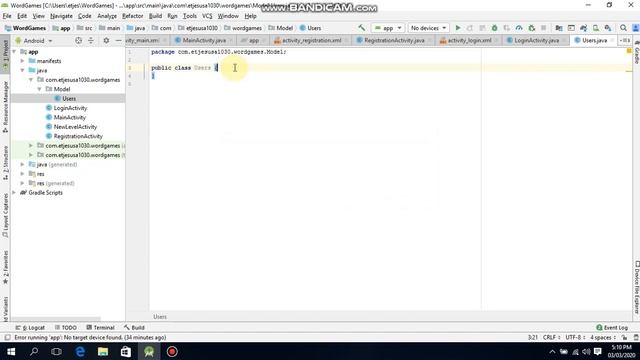Open the SDK Manager icon
The height and width of the screenshot is (360, 640).
coord(608,28)
